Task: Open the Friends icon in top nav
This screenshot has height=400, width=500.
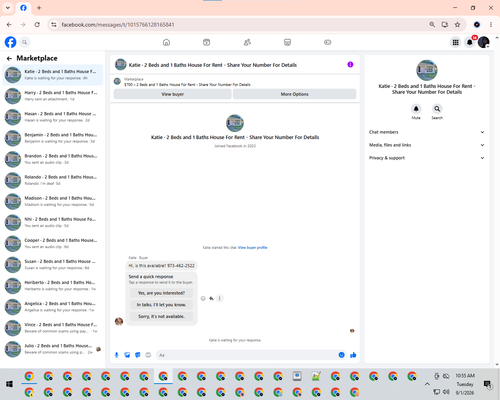Action: pyautogui.click(x=247, y=42)
